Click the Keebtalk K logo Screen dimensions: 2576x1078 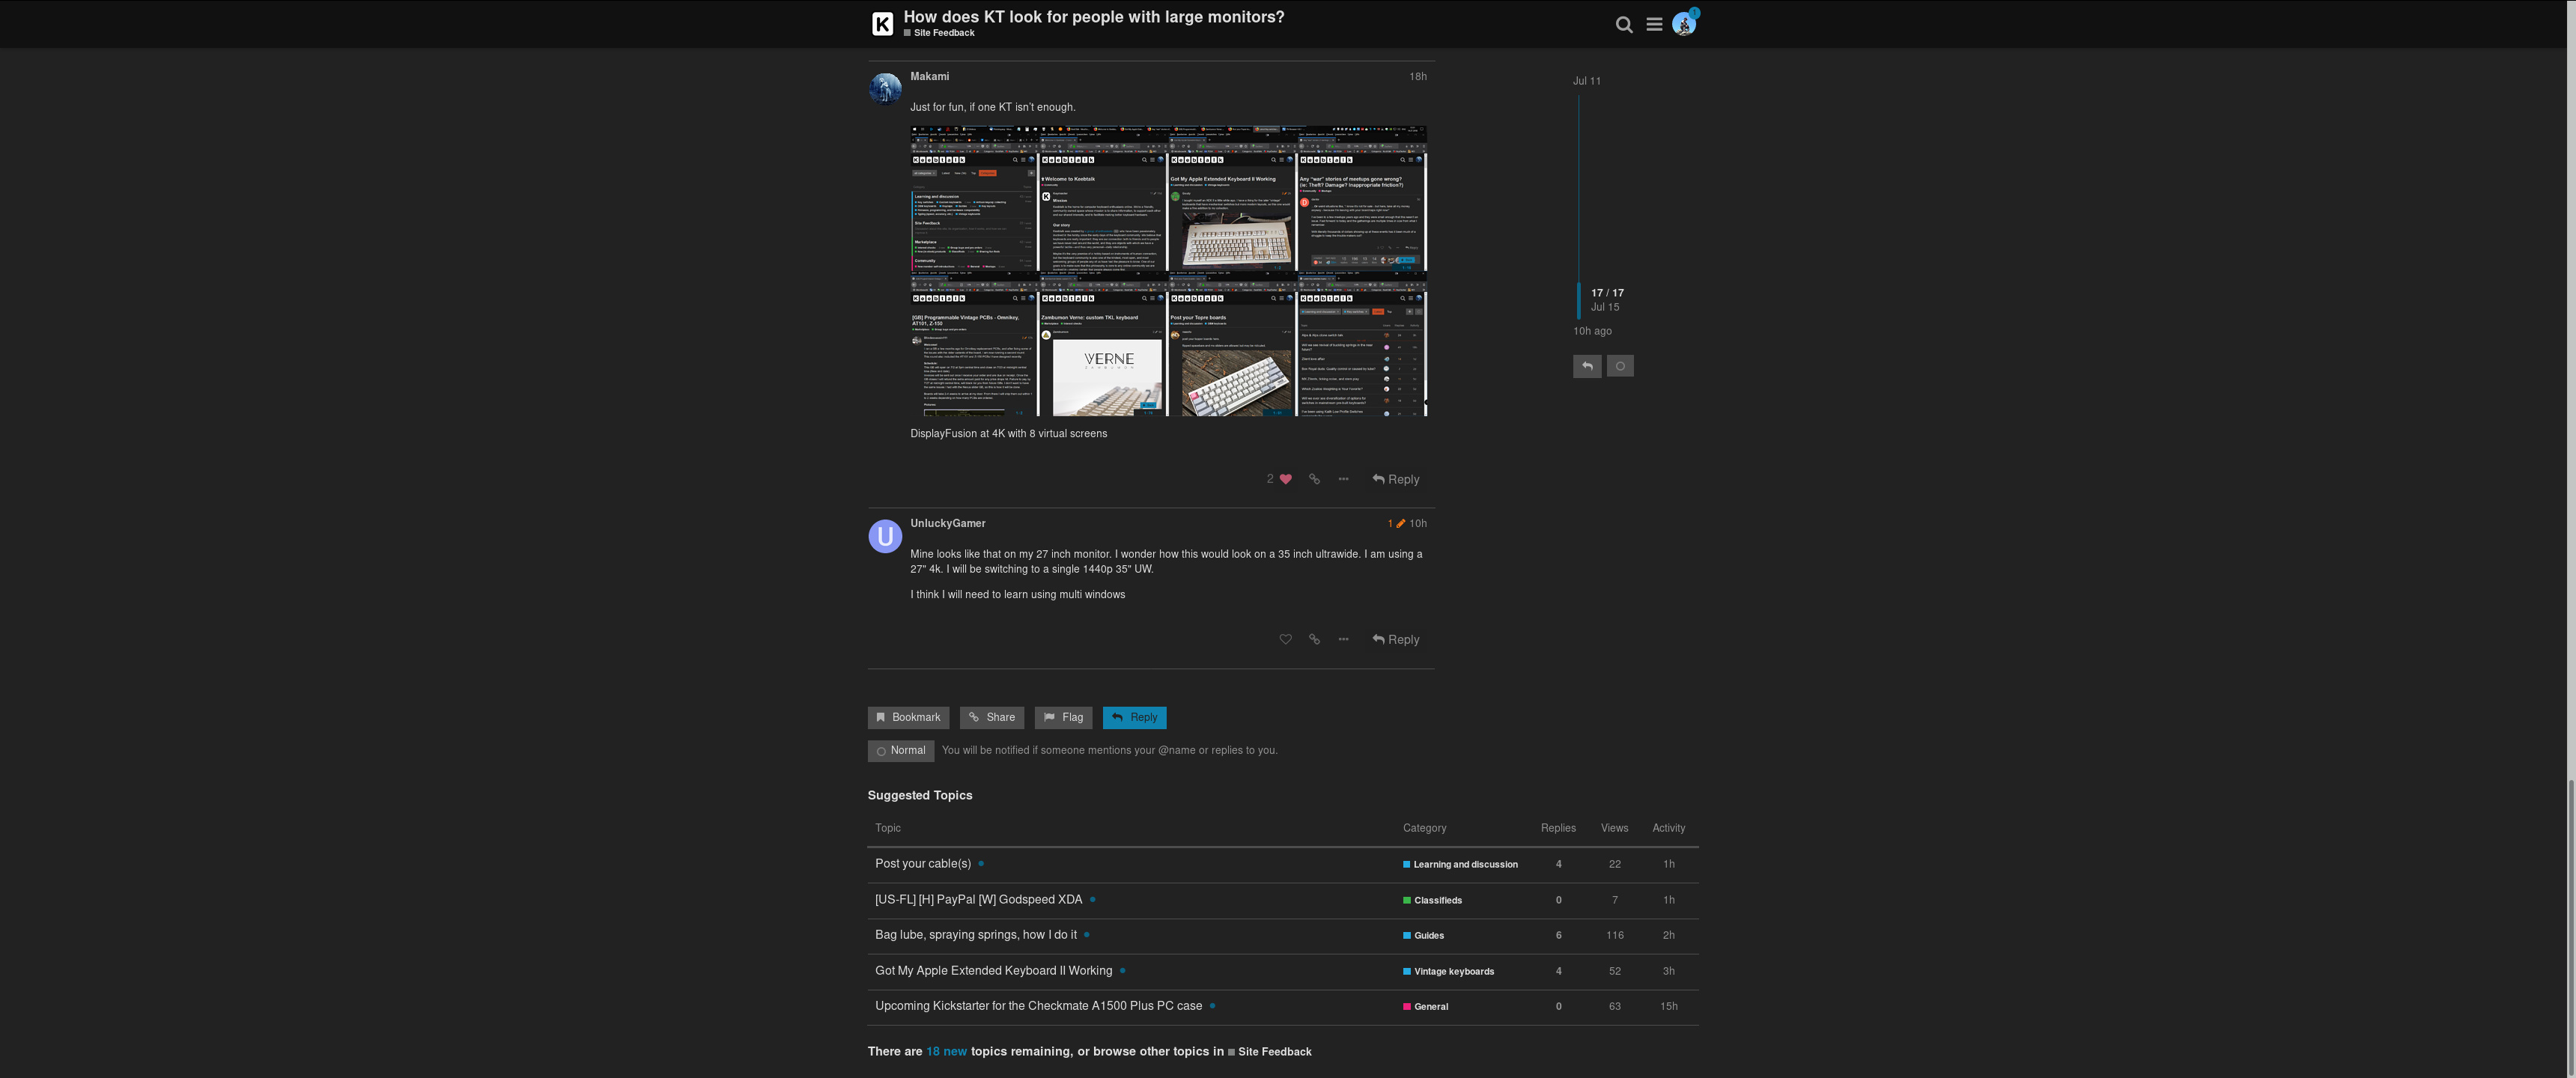click(x=882, y=25)
